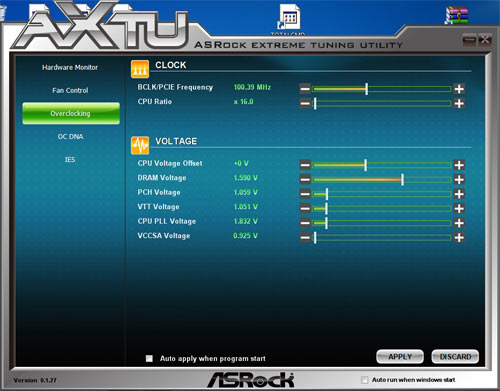Lower CPU Voltage Offset using minus
Viewport: 500px width, 391px height.
tap(305, 165)
